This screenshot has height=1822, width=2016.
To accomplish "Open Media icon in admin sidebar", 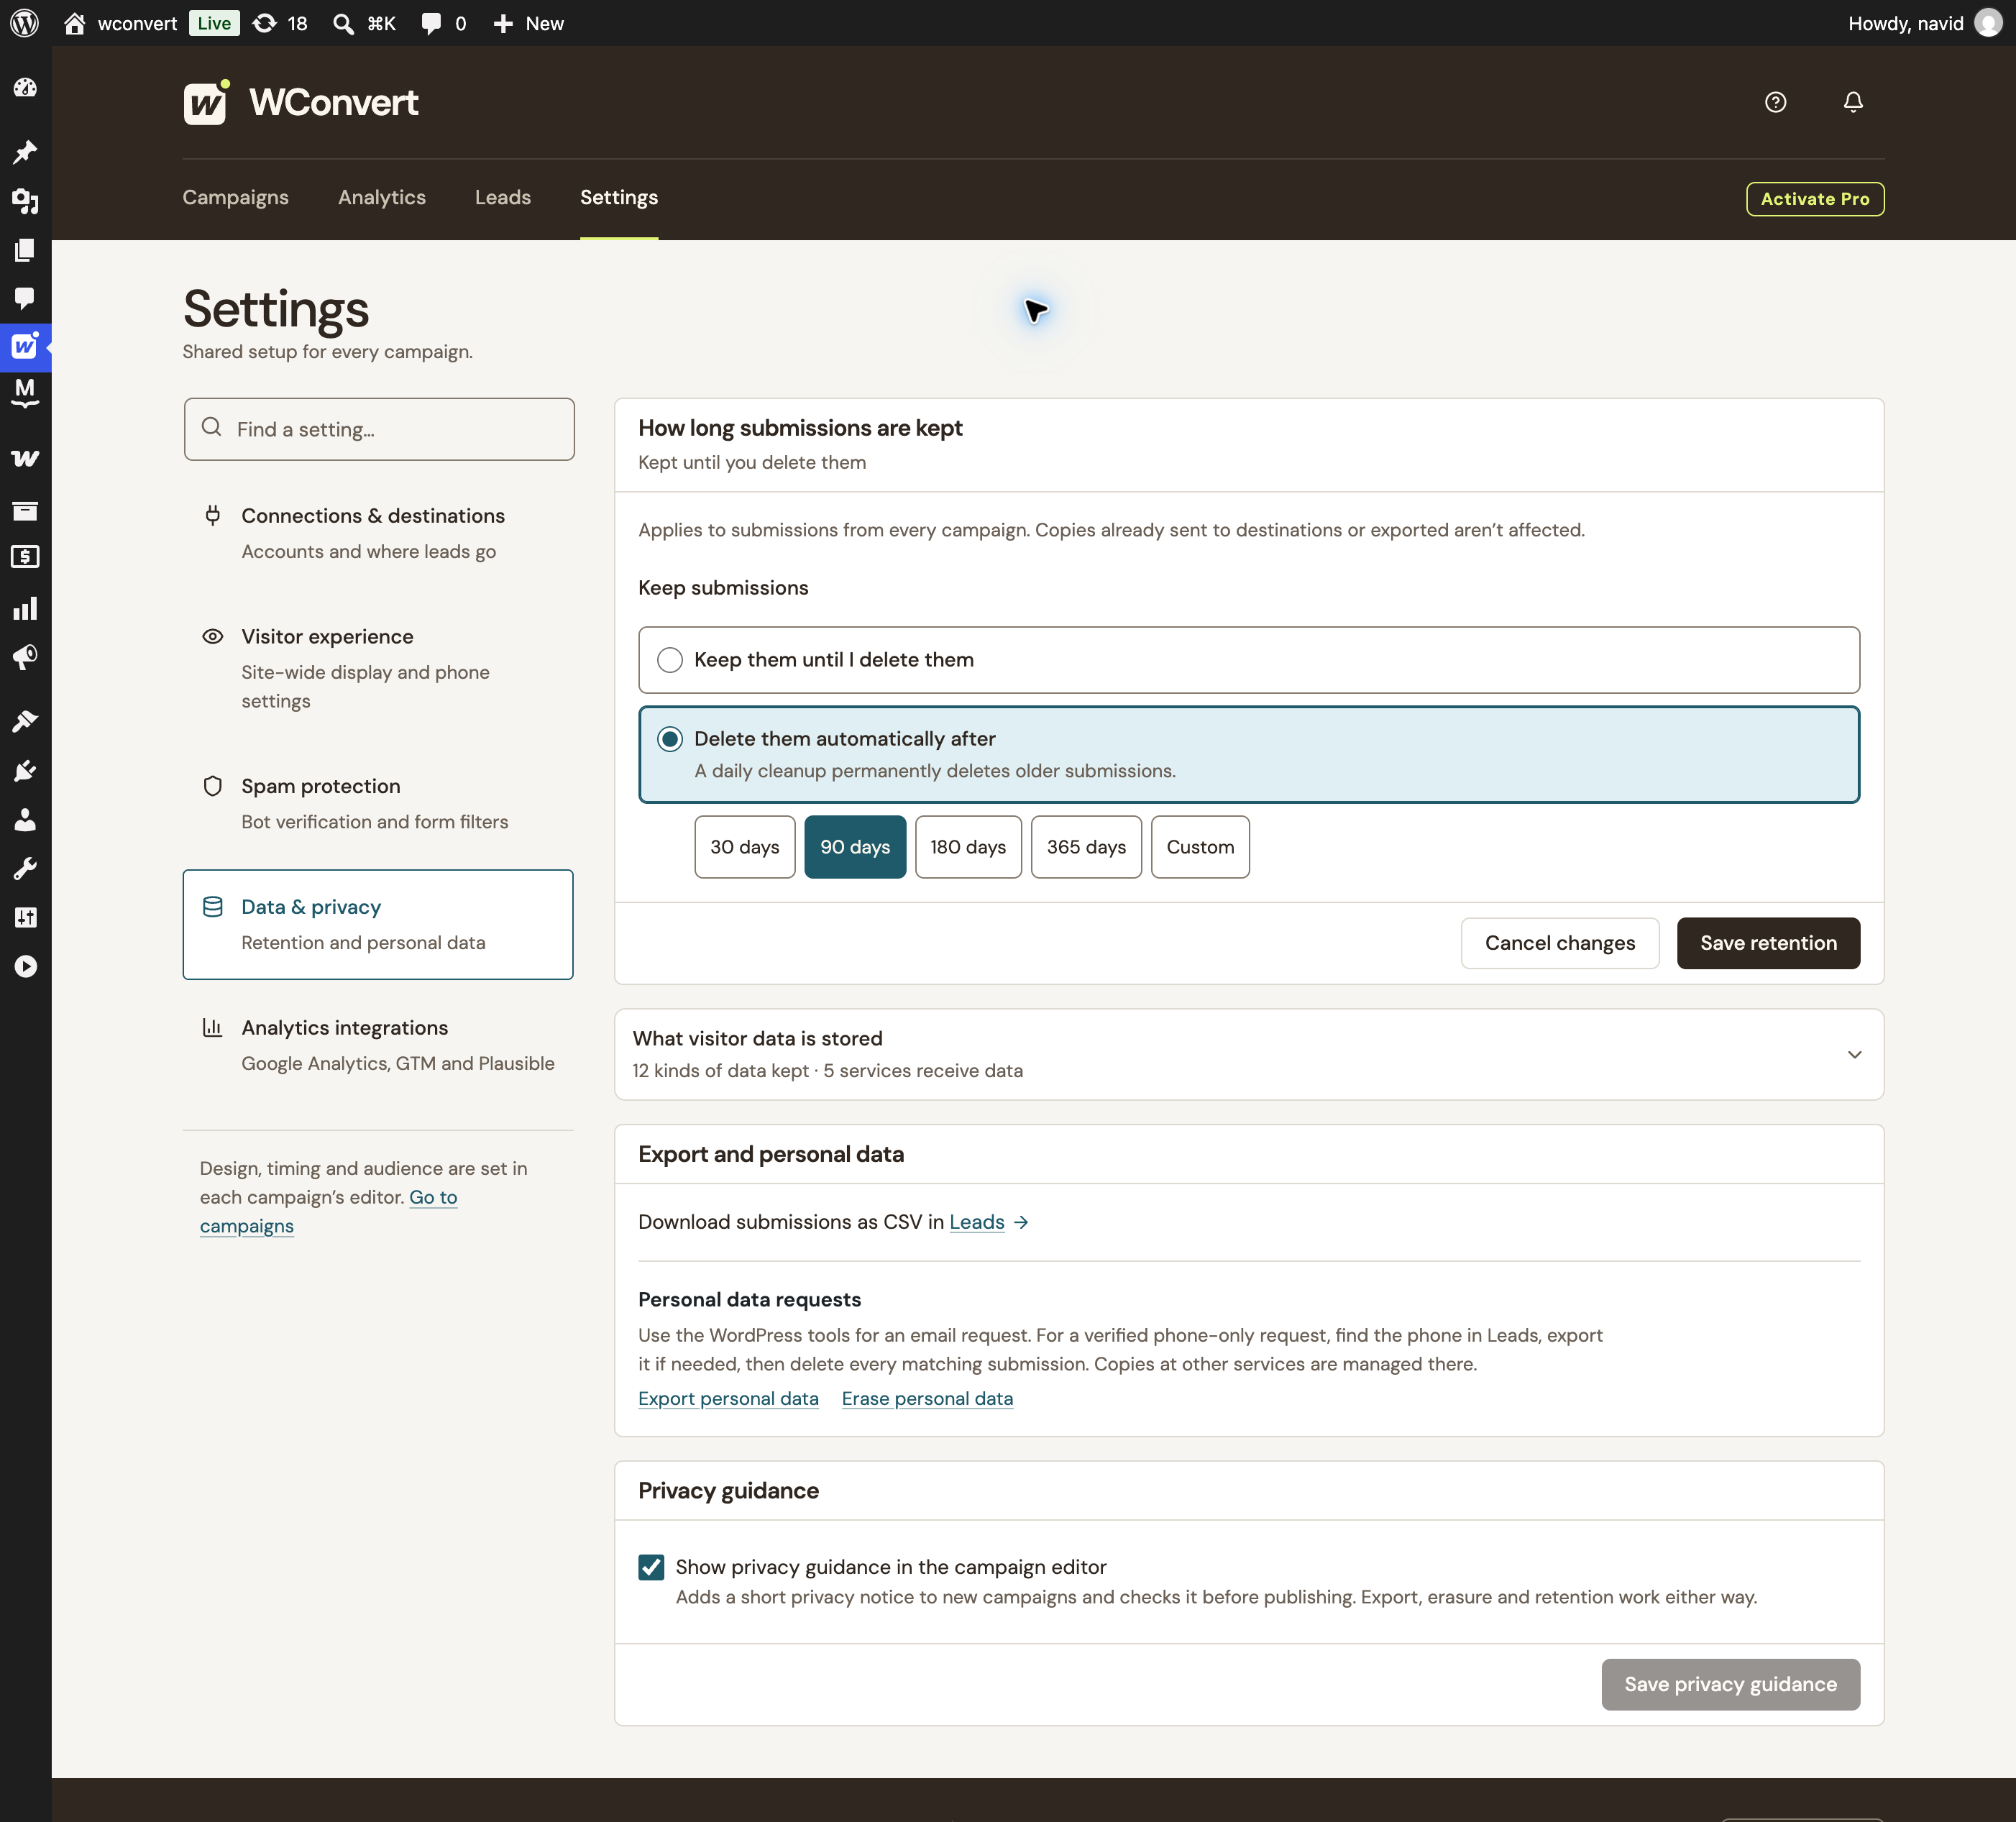I will [x=25, y=201].
